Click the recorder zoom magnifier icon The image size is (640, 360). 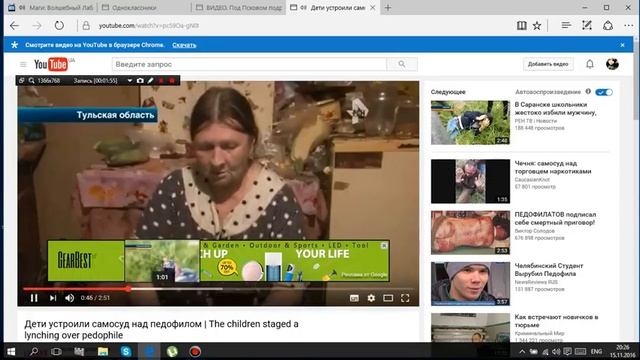(31, 80)
